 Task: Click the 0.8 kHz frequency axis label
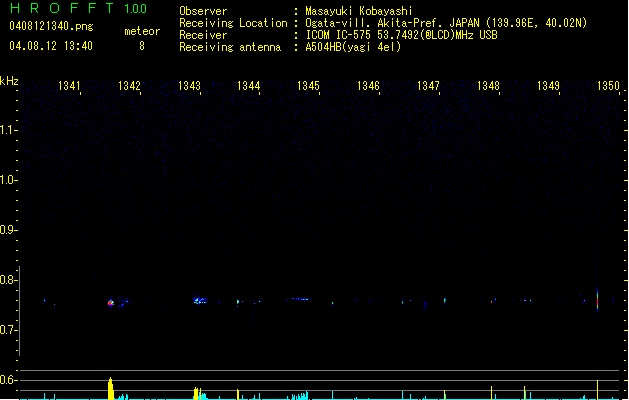7,280
